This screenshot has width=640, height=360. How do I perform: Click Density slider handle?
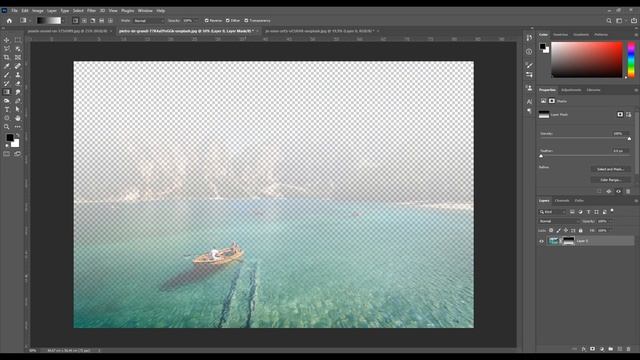coord(629,139)
